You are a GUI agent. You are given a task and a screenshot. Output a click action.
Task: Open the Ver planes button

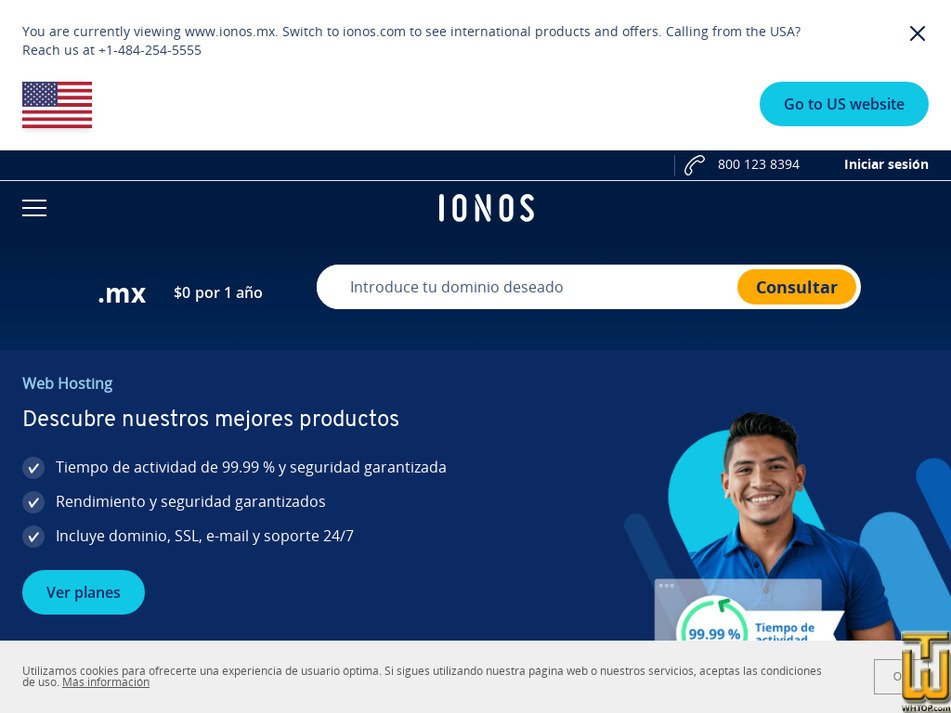point(84,592)
